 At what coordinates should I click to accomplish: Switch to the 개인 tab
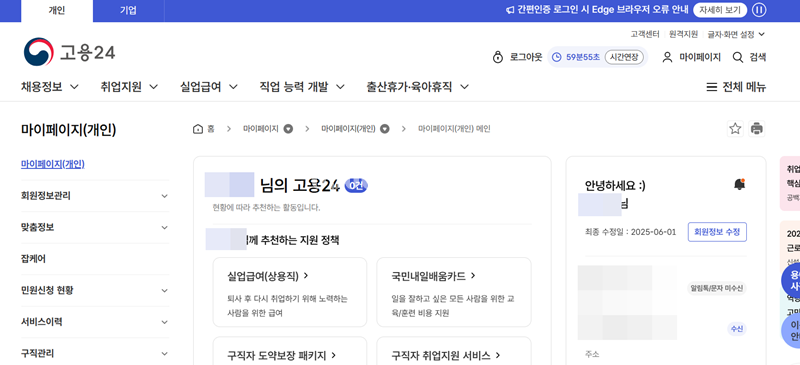(x=57, y=11)
